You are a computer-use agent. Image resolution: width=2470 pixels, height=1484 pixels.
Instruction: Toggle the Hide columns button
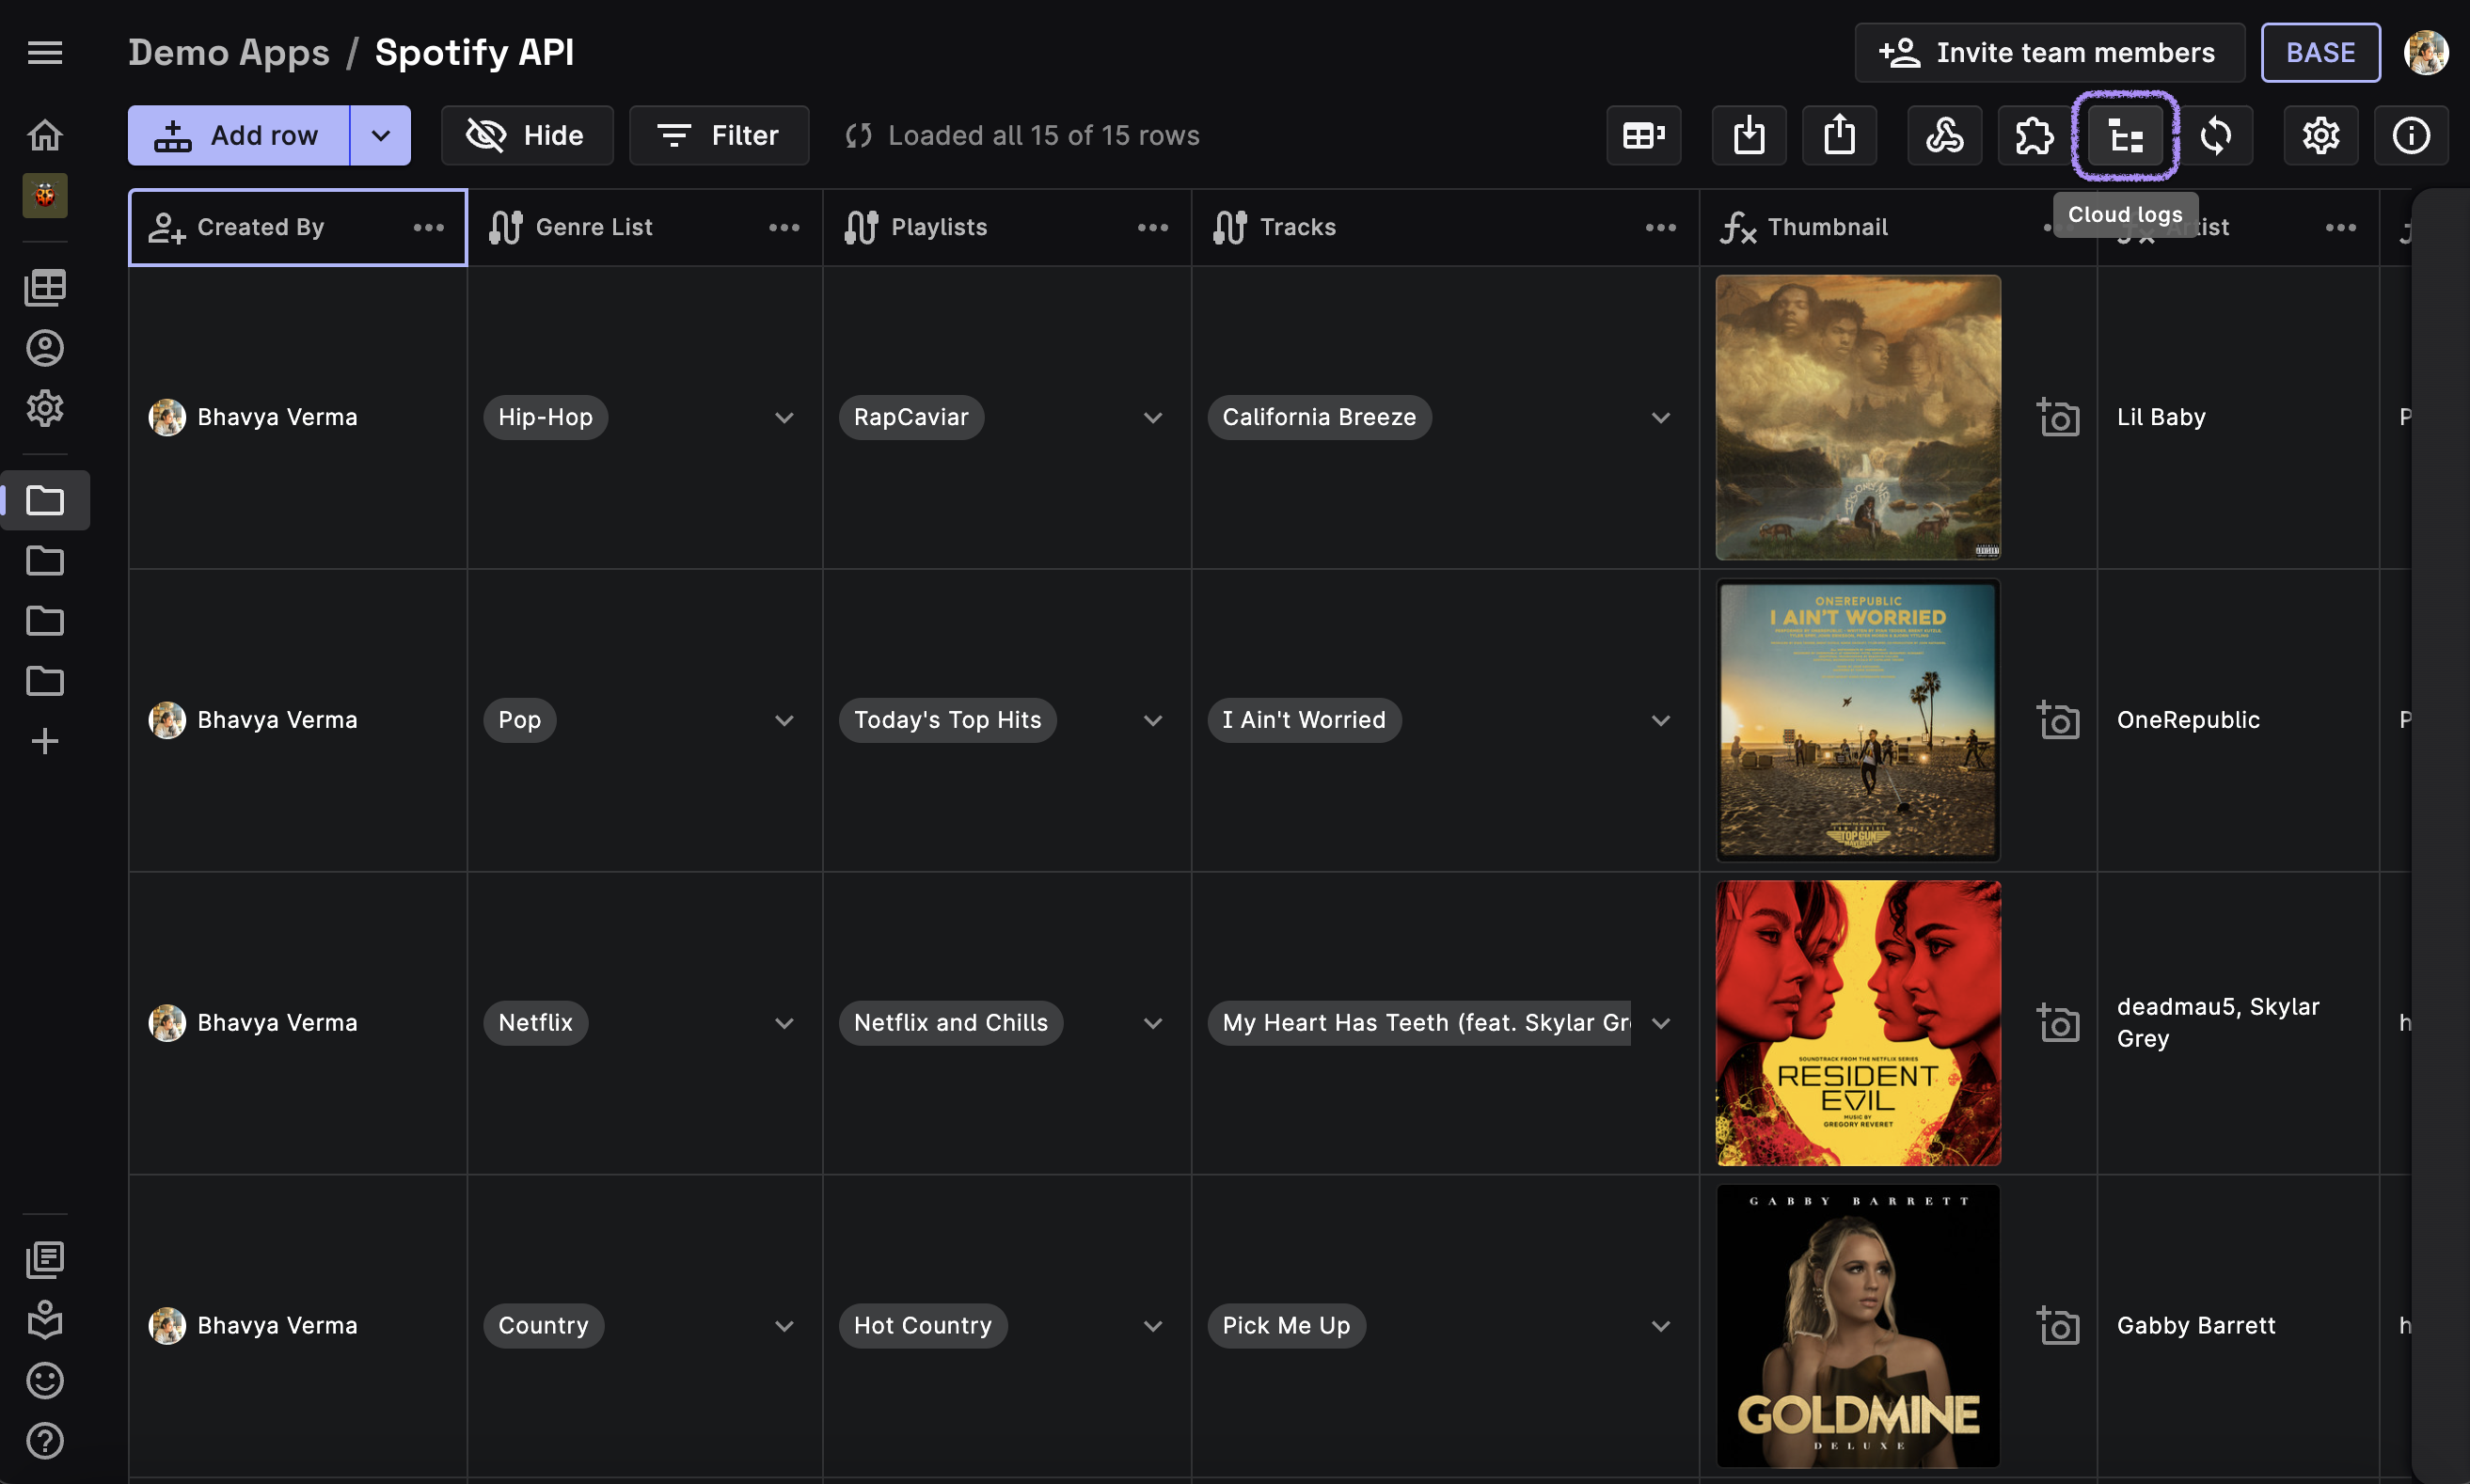pyautogui.click(x=526, y=135)
